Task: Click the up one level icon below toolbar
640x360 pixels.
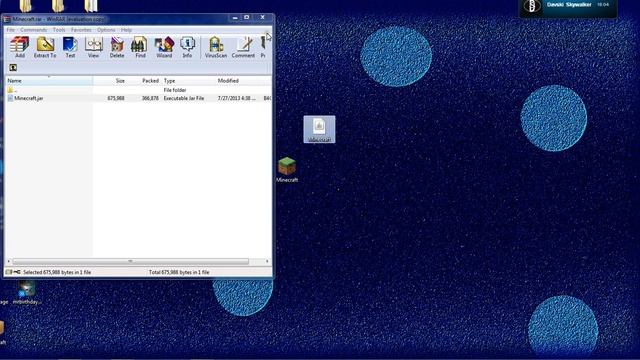Action: click(13, 67)
